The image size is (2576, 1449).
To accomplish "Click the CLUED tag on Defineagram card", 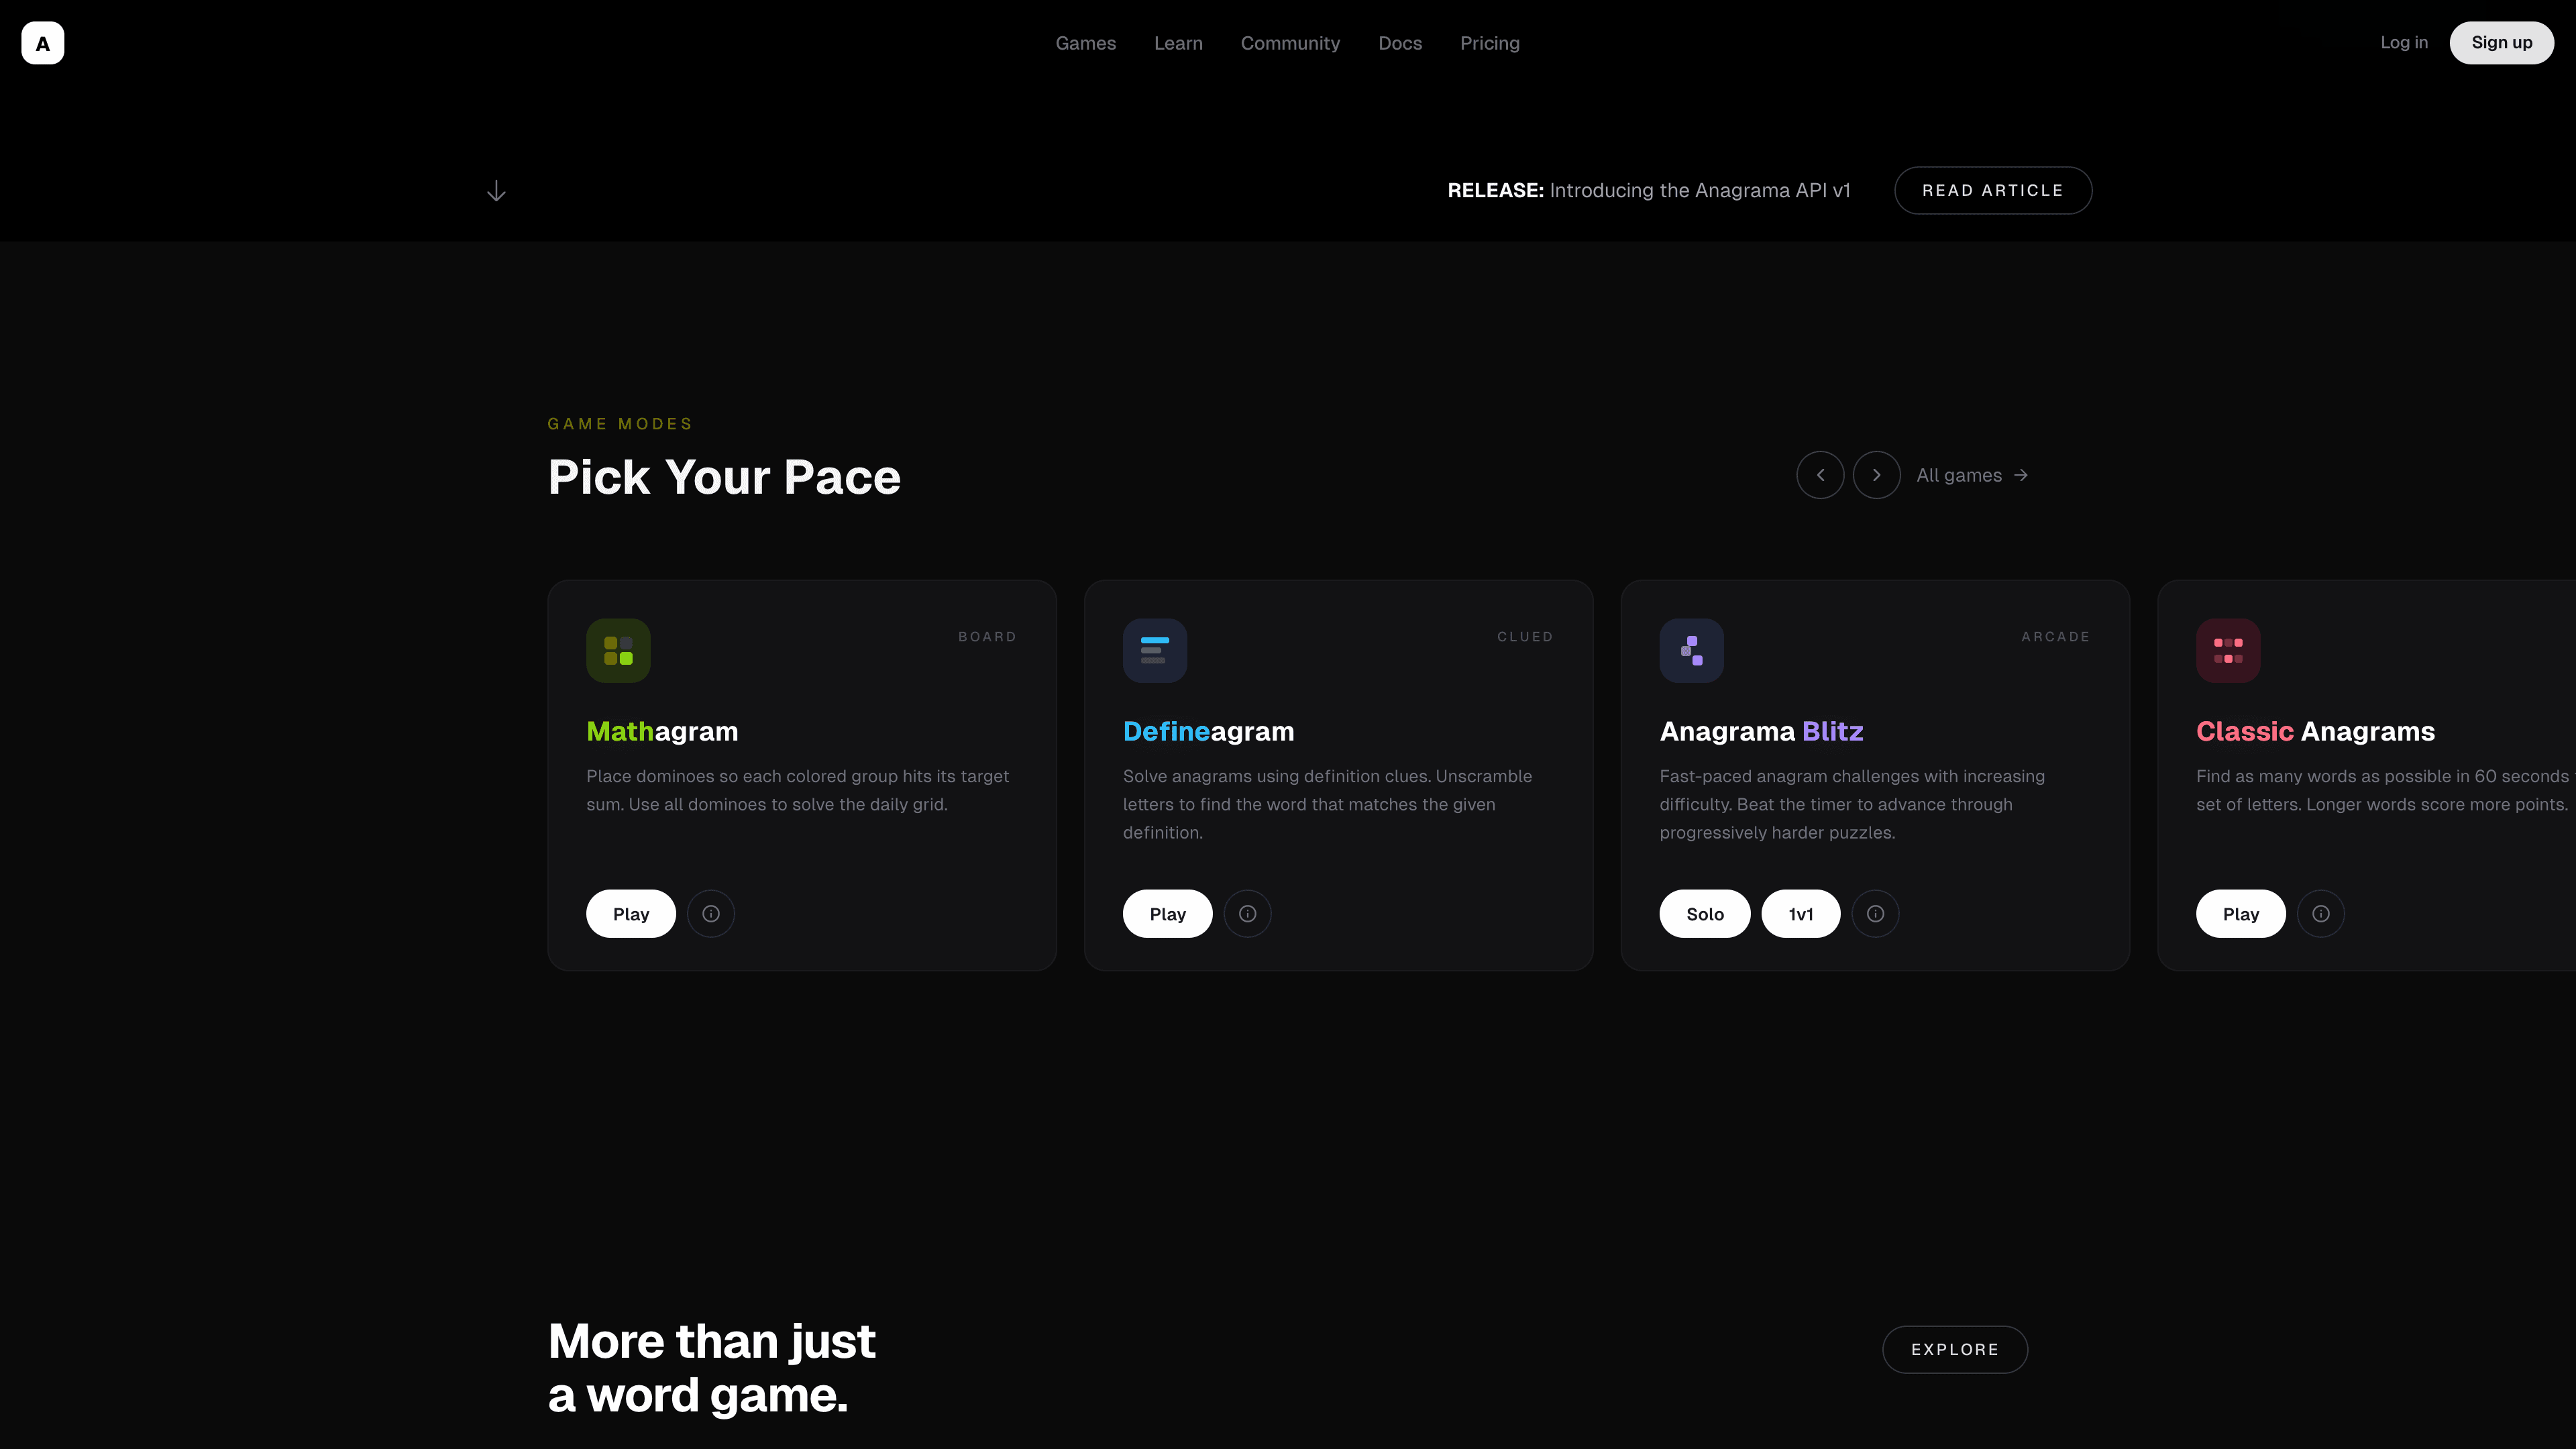I will point(1524,636).
